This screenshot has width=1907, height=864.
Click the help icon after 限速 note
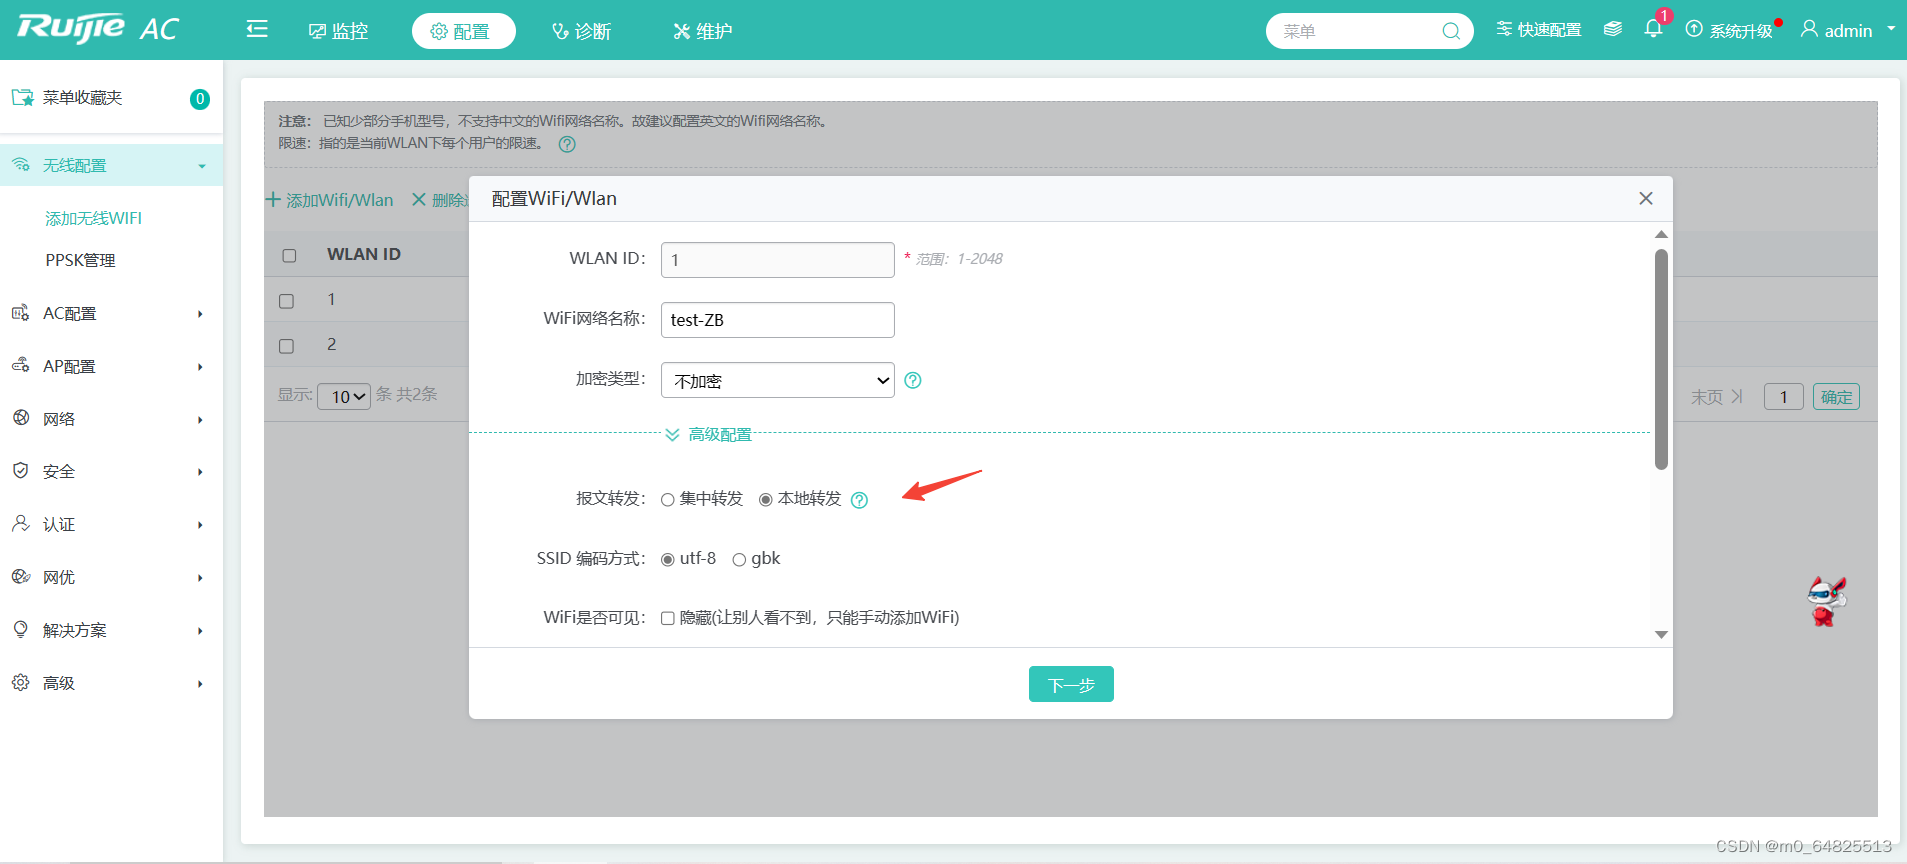click(x=567, y=144)
